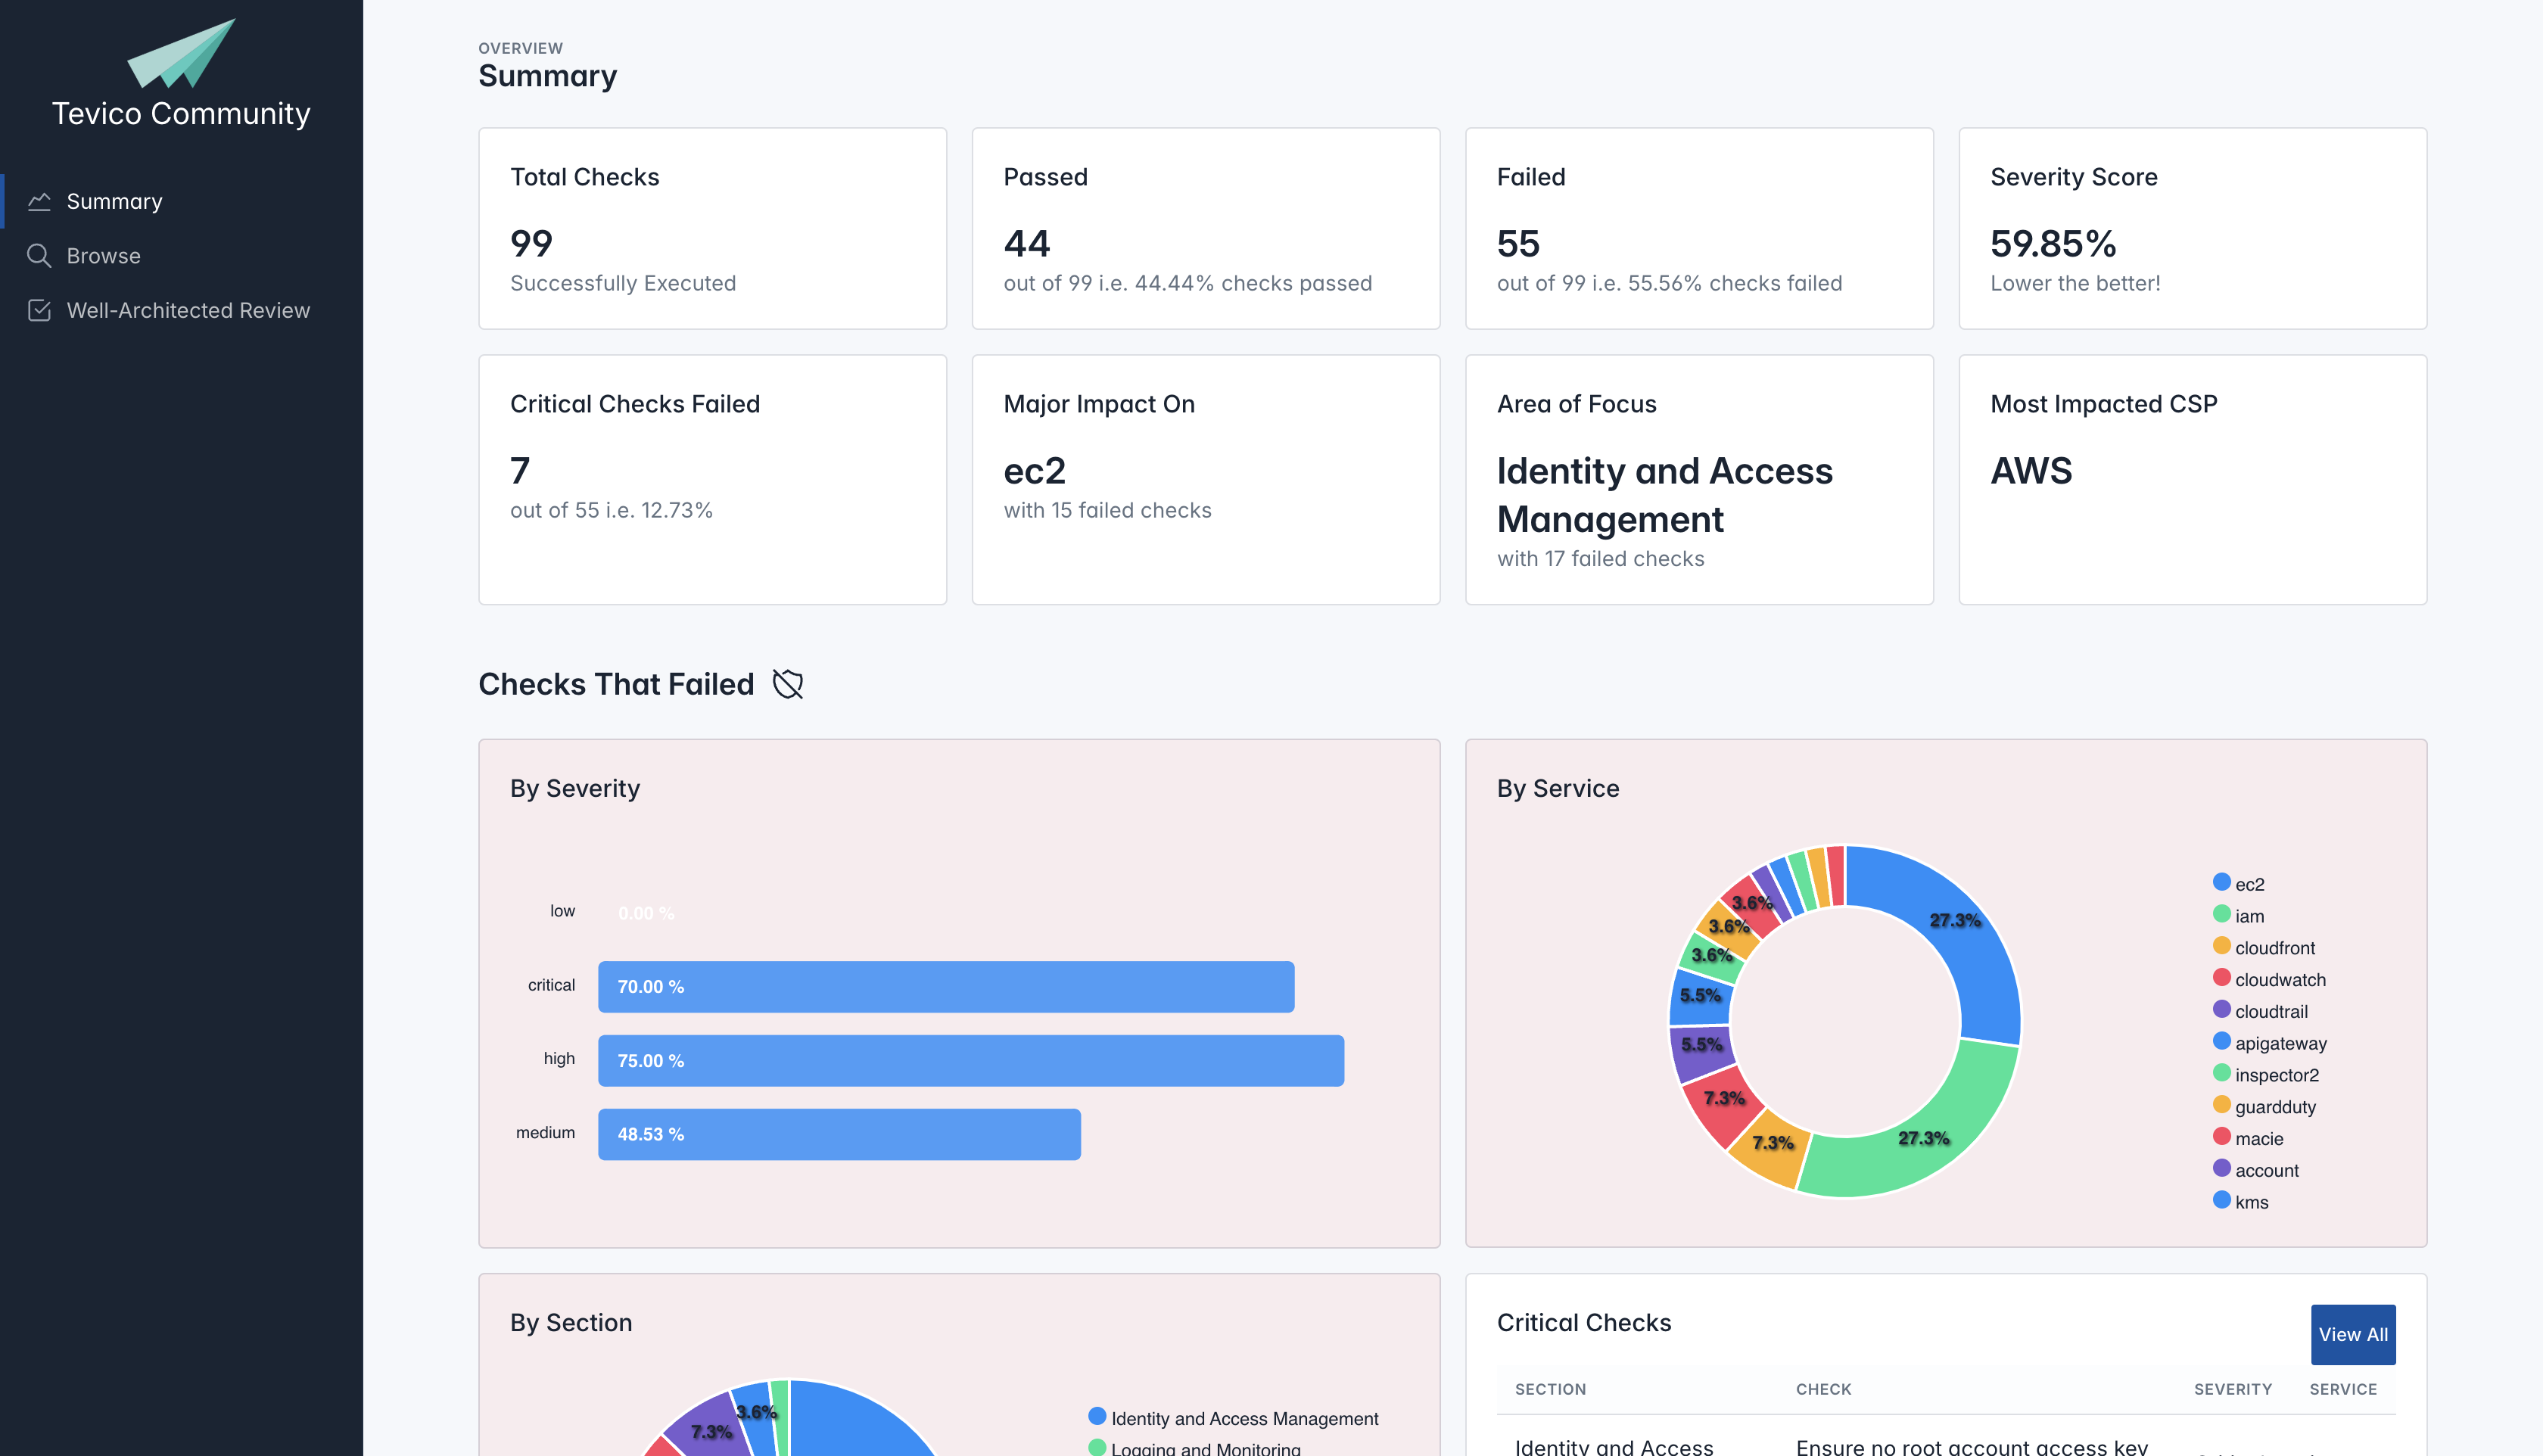This screenshot has height=1456, width=2543.
Task: Click the critical 70.00 % bar
Action: (945, 987)
